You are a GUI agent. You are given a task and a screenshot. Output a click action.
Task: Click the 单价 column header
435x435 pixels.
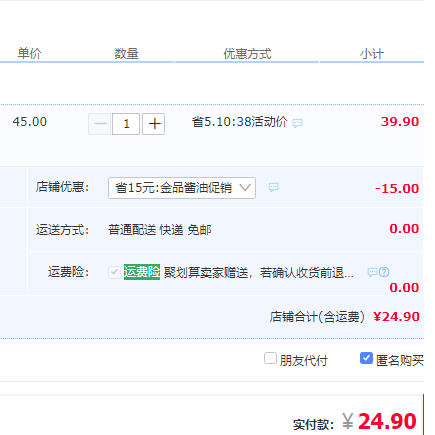(x=29, y=53)
